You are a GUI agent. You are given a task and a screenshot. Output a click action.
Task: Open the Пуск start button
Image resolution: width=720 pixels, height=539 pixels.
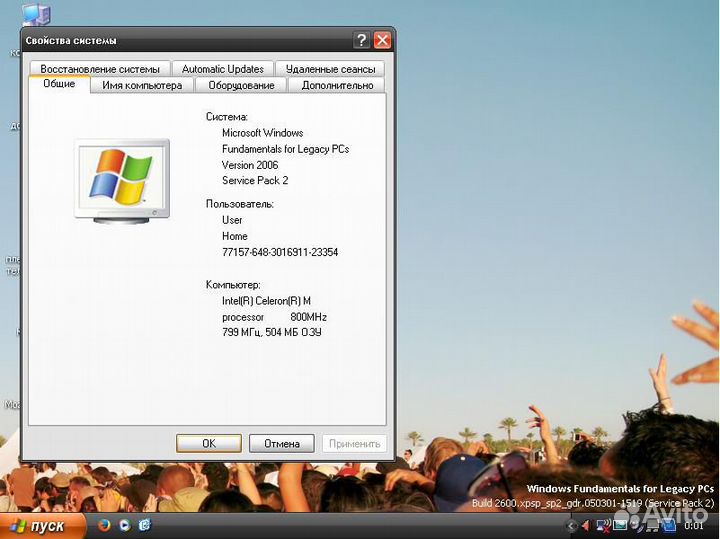42,526
